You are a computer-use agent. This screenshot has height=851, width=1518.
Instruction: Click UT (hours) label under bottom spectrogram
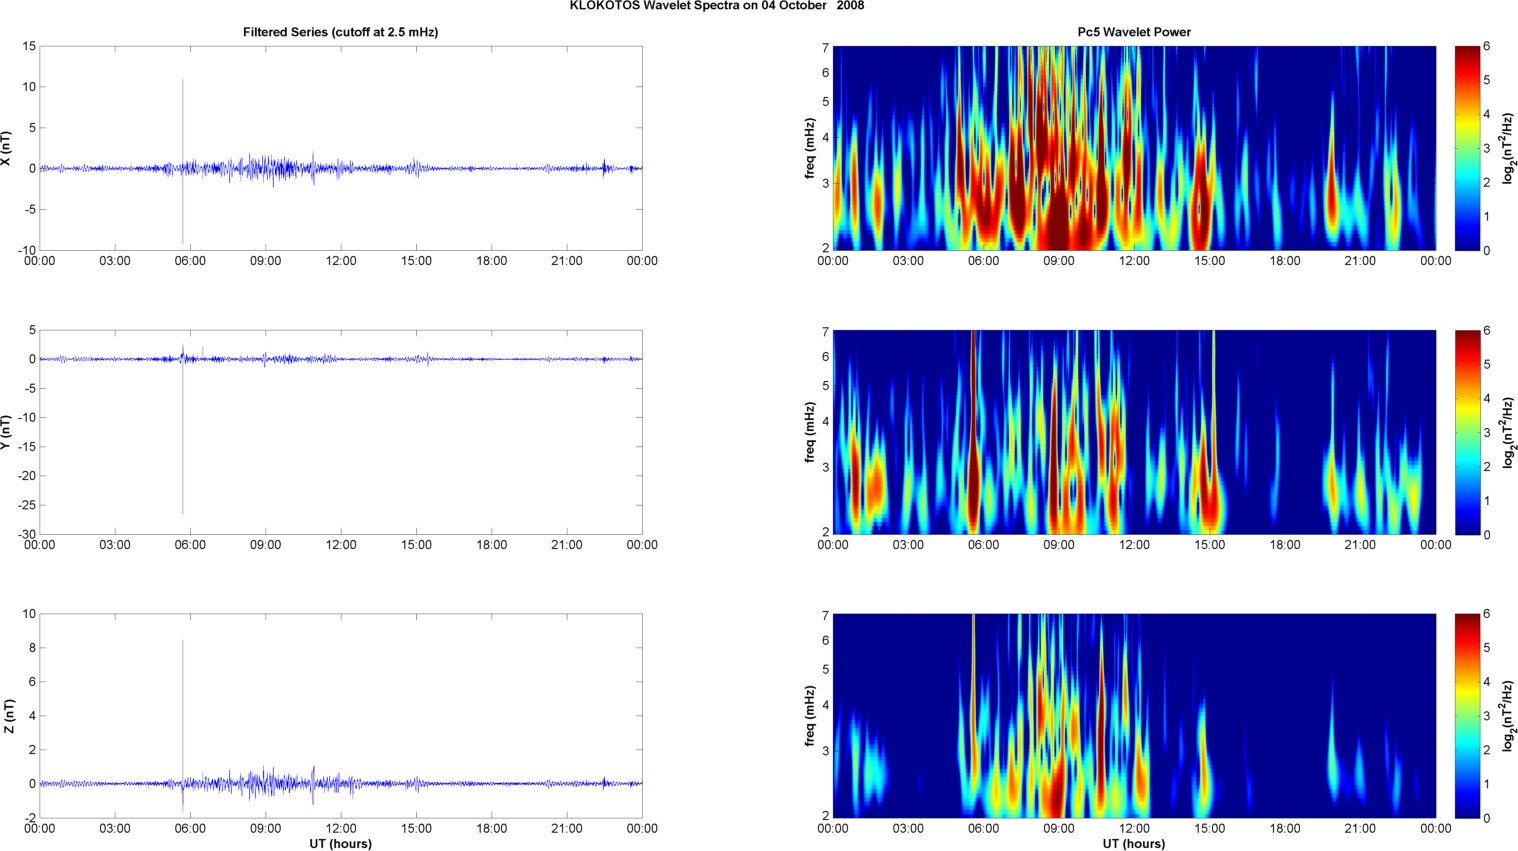pos(1134,844)
